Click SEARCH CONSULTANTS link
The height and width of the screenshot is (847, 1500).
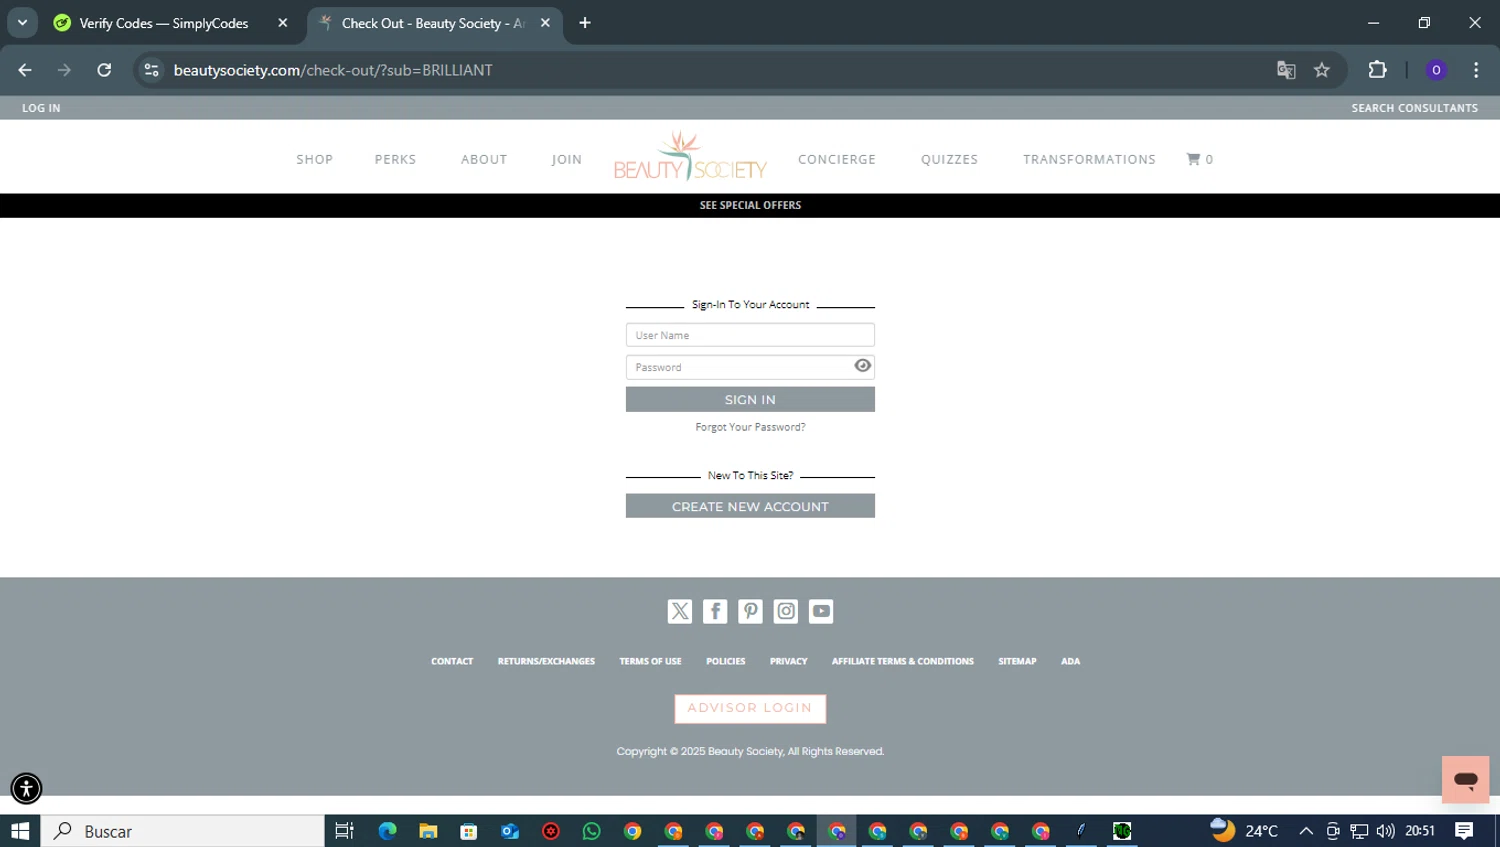click(1414, 108)
